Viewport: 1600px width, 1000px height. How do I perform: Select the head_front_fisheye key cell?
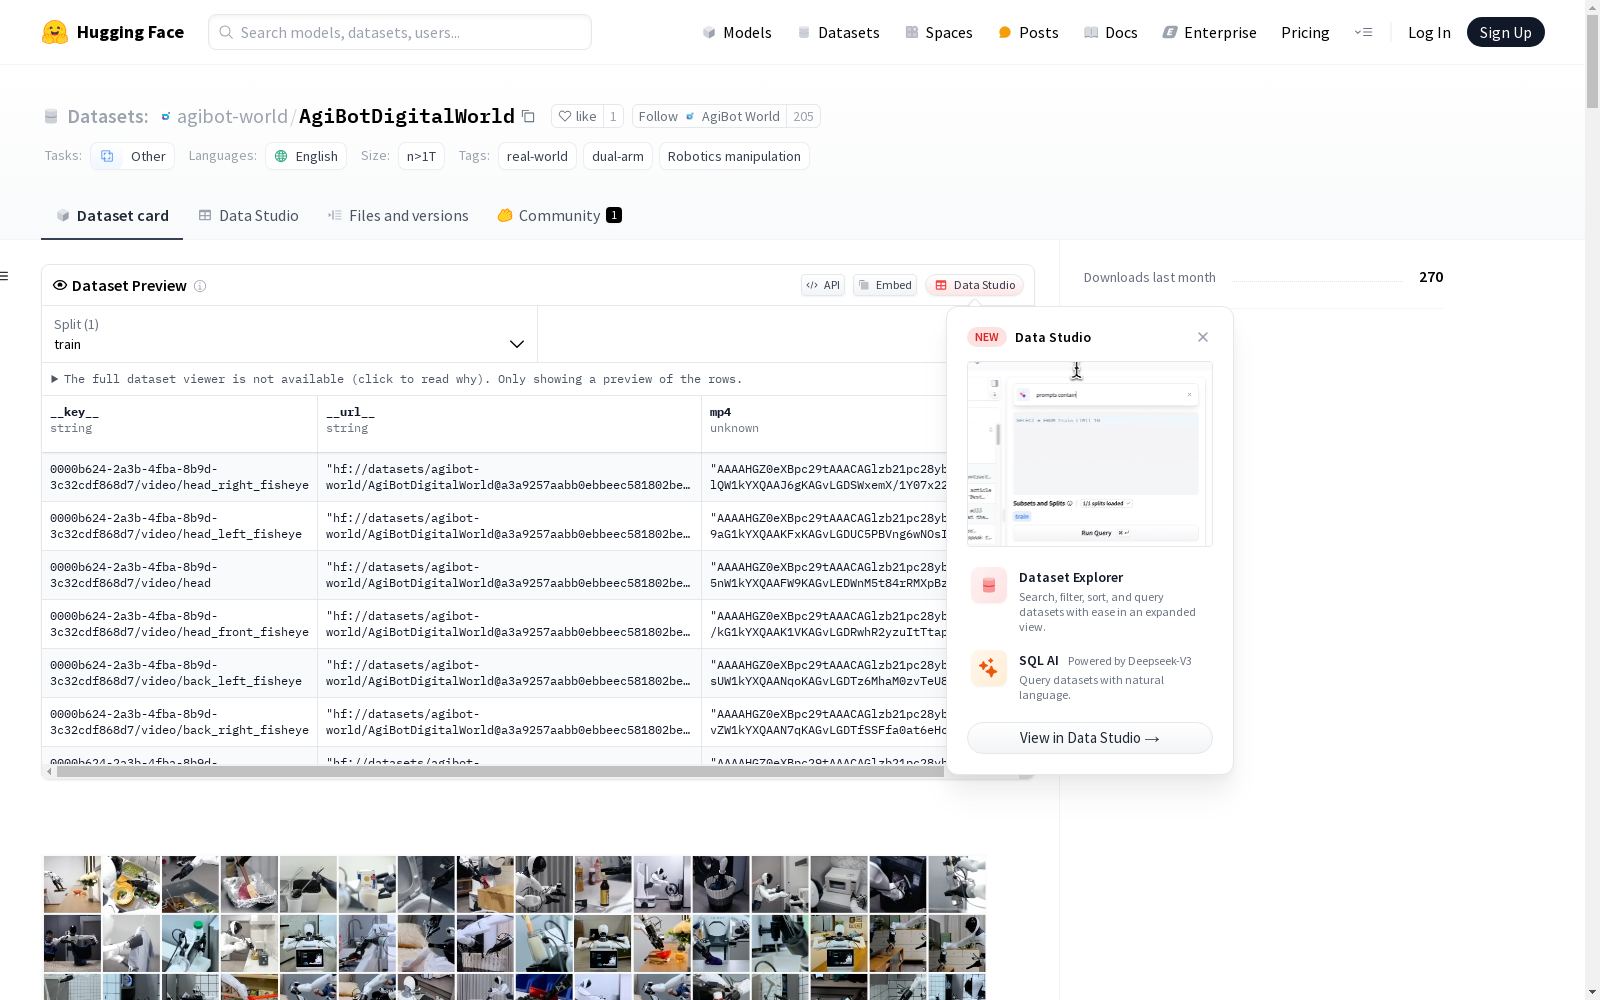(179, 624)
